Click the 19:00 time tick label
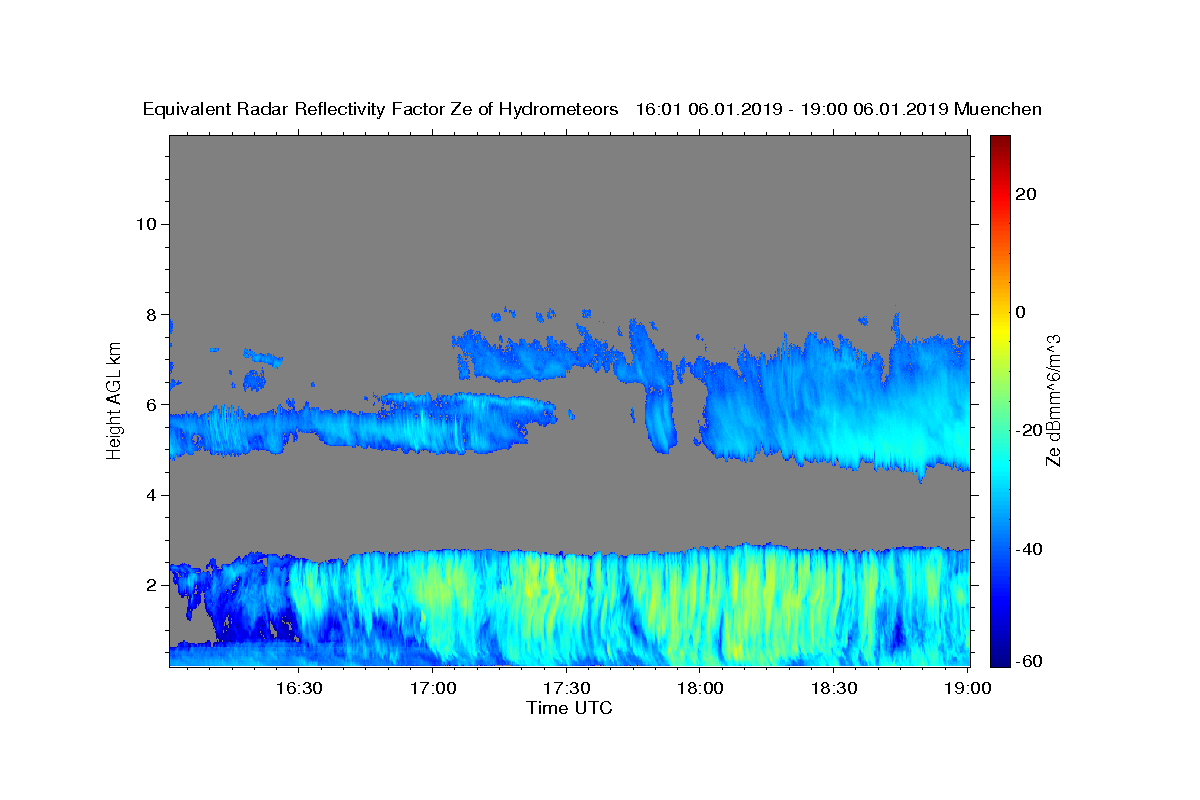The width and height of the screenshot is (1200, 800). (x=969, y=689)
